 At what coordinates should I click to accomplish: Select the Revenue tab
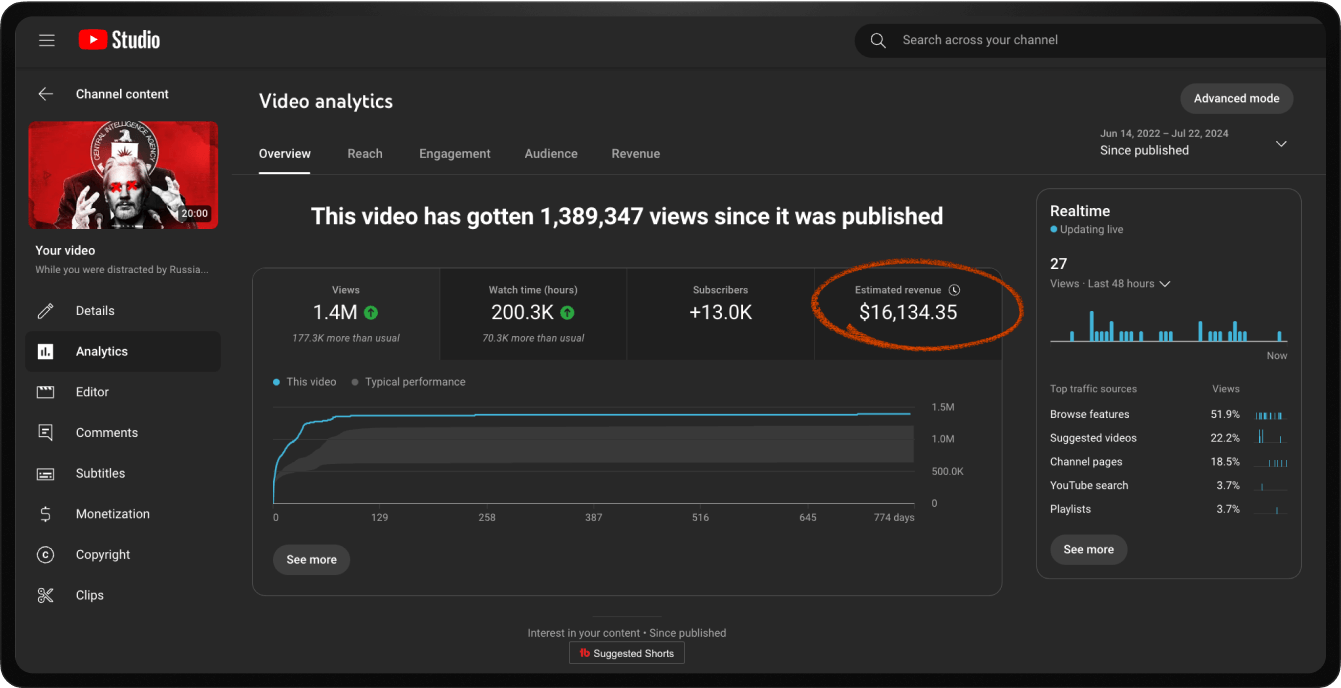(636, 154)
